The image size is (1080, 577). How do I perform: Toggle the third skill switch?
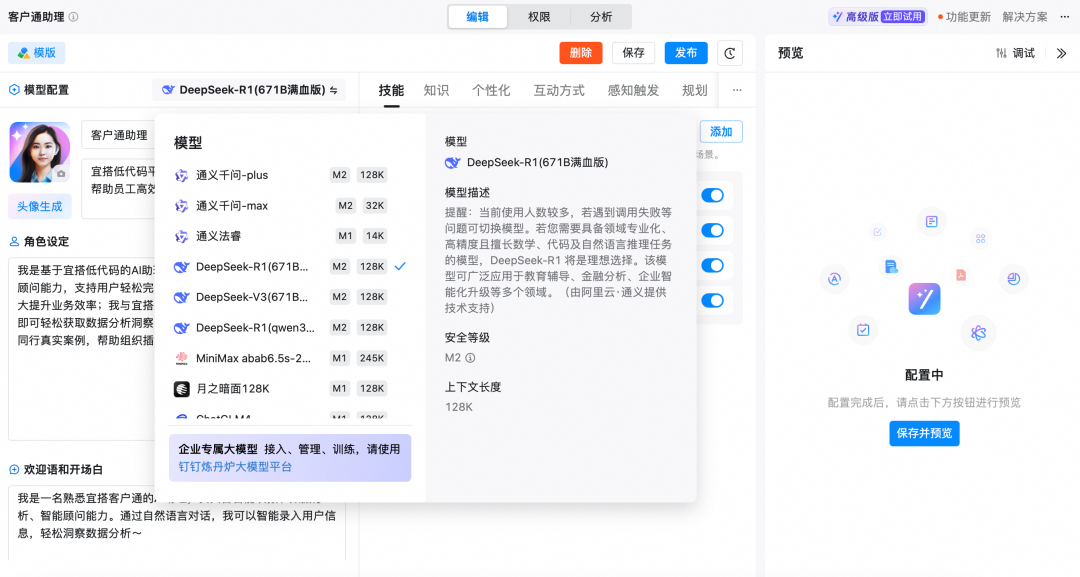pos(712,265)
